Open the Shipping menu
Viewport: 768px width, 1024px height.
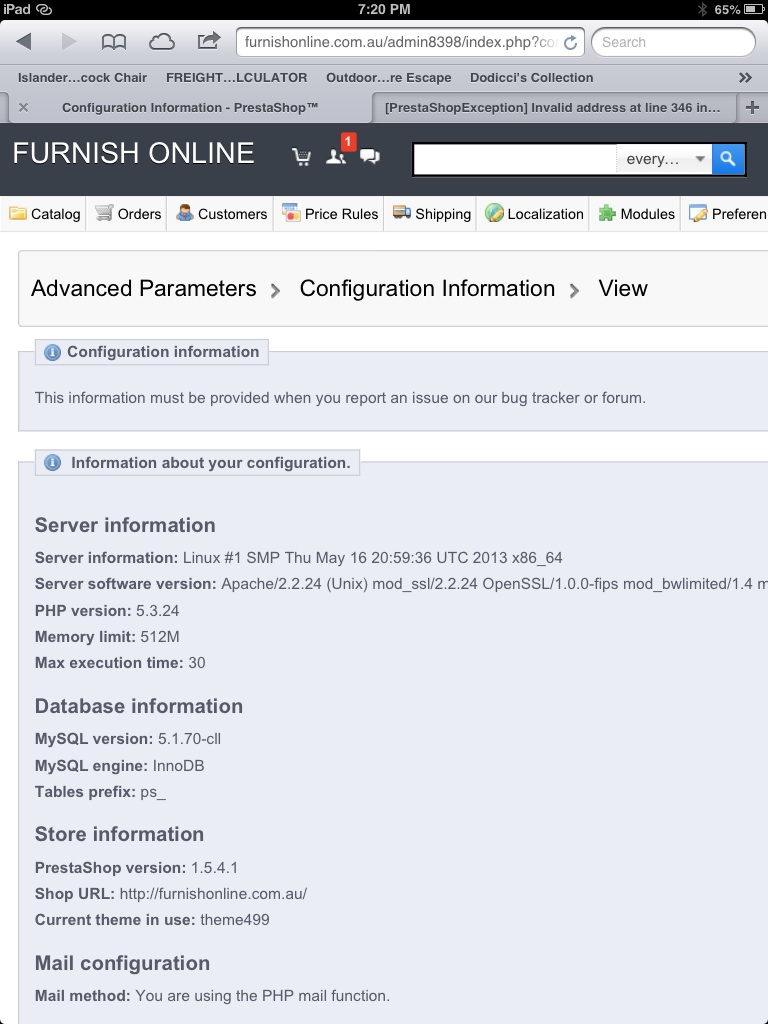432,214
